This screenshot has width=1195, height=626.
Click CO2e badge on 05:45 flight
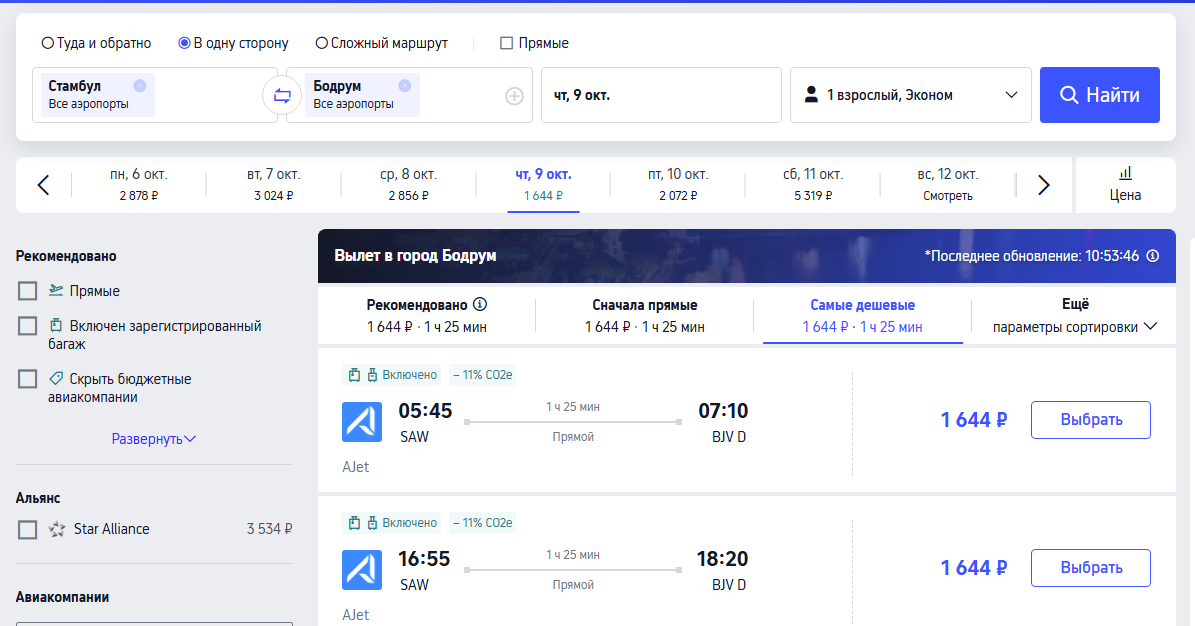point(482,374)
